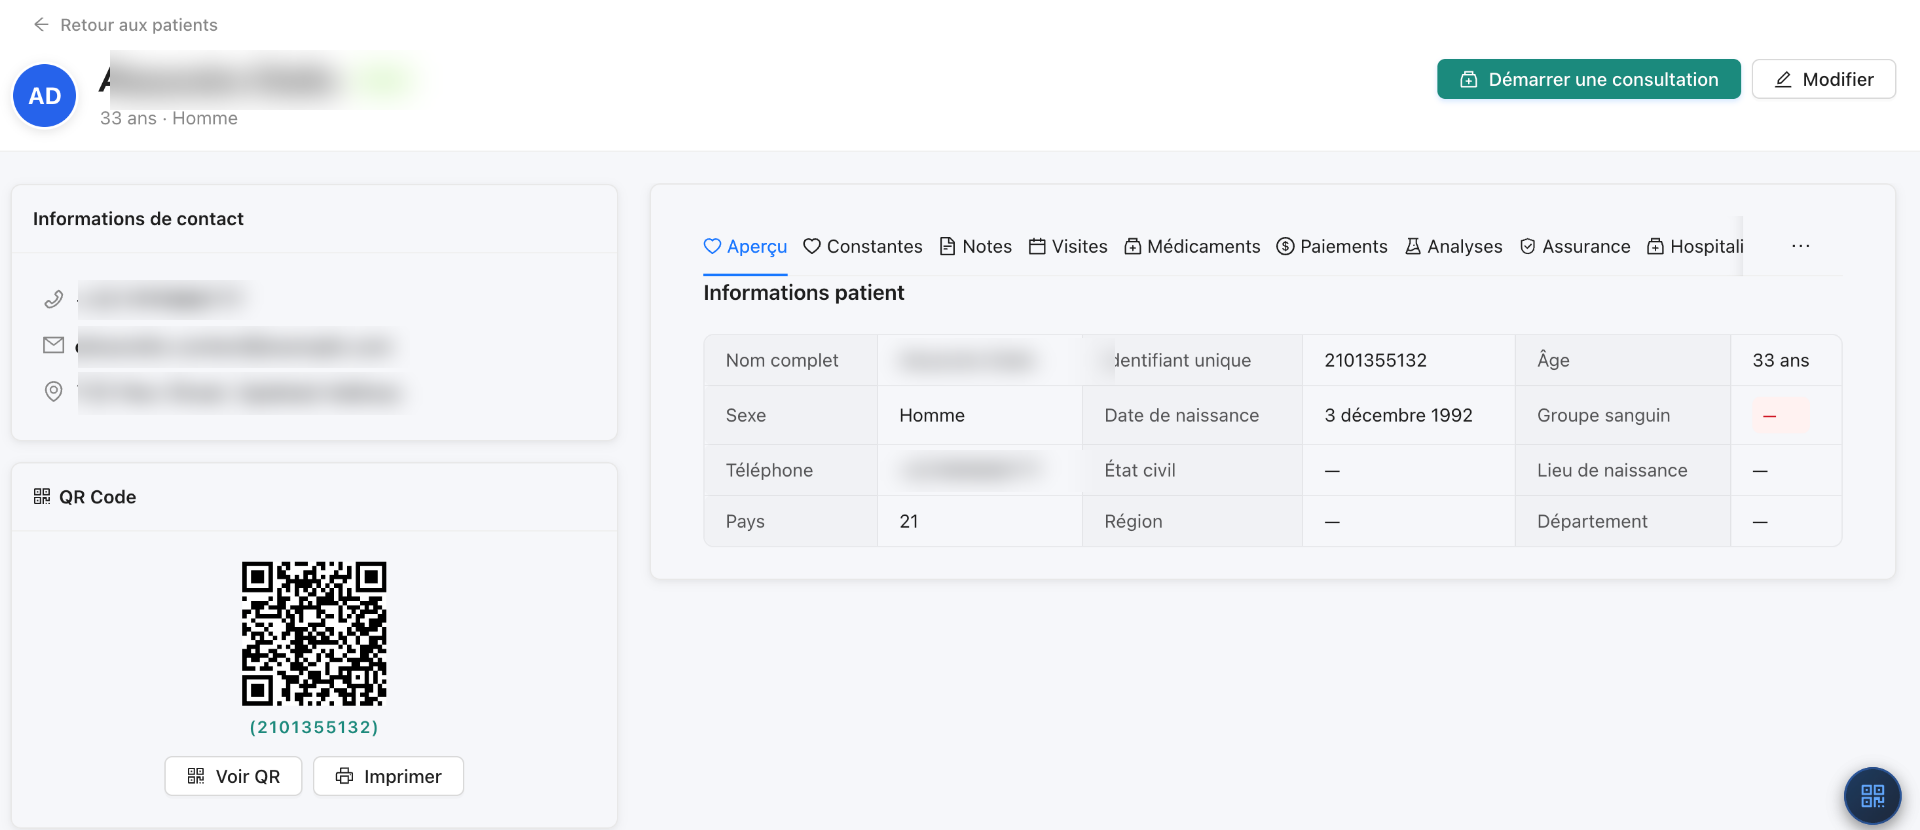The height and width of the screenshot is (830, 1920).
Task: Print the QR code with Imprimer
Action: click(388, 776)
